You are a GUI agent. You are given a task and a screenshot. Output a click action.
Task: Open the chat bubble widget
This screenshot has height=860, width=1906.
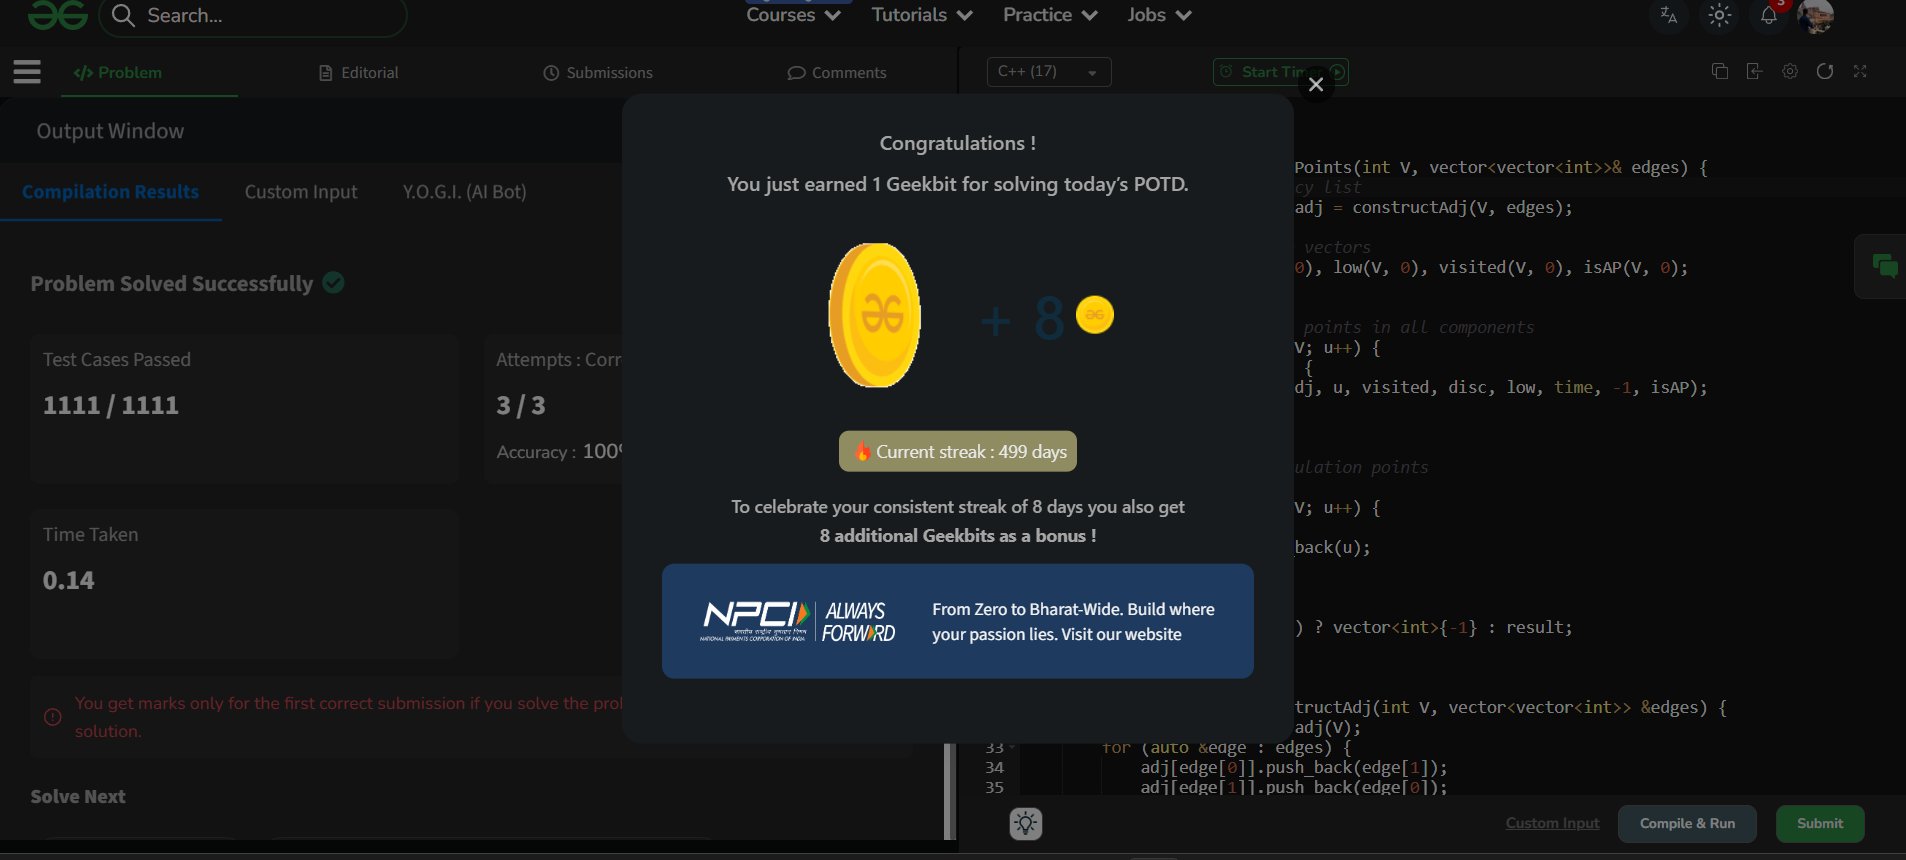pos(1885,266)
